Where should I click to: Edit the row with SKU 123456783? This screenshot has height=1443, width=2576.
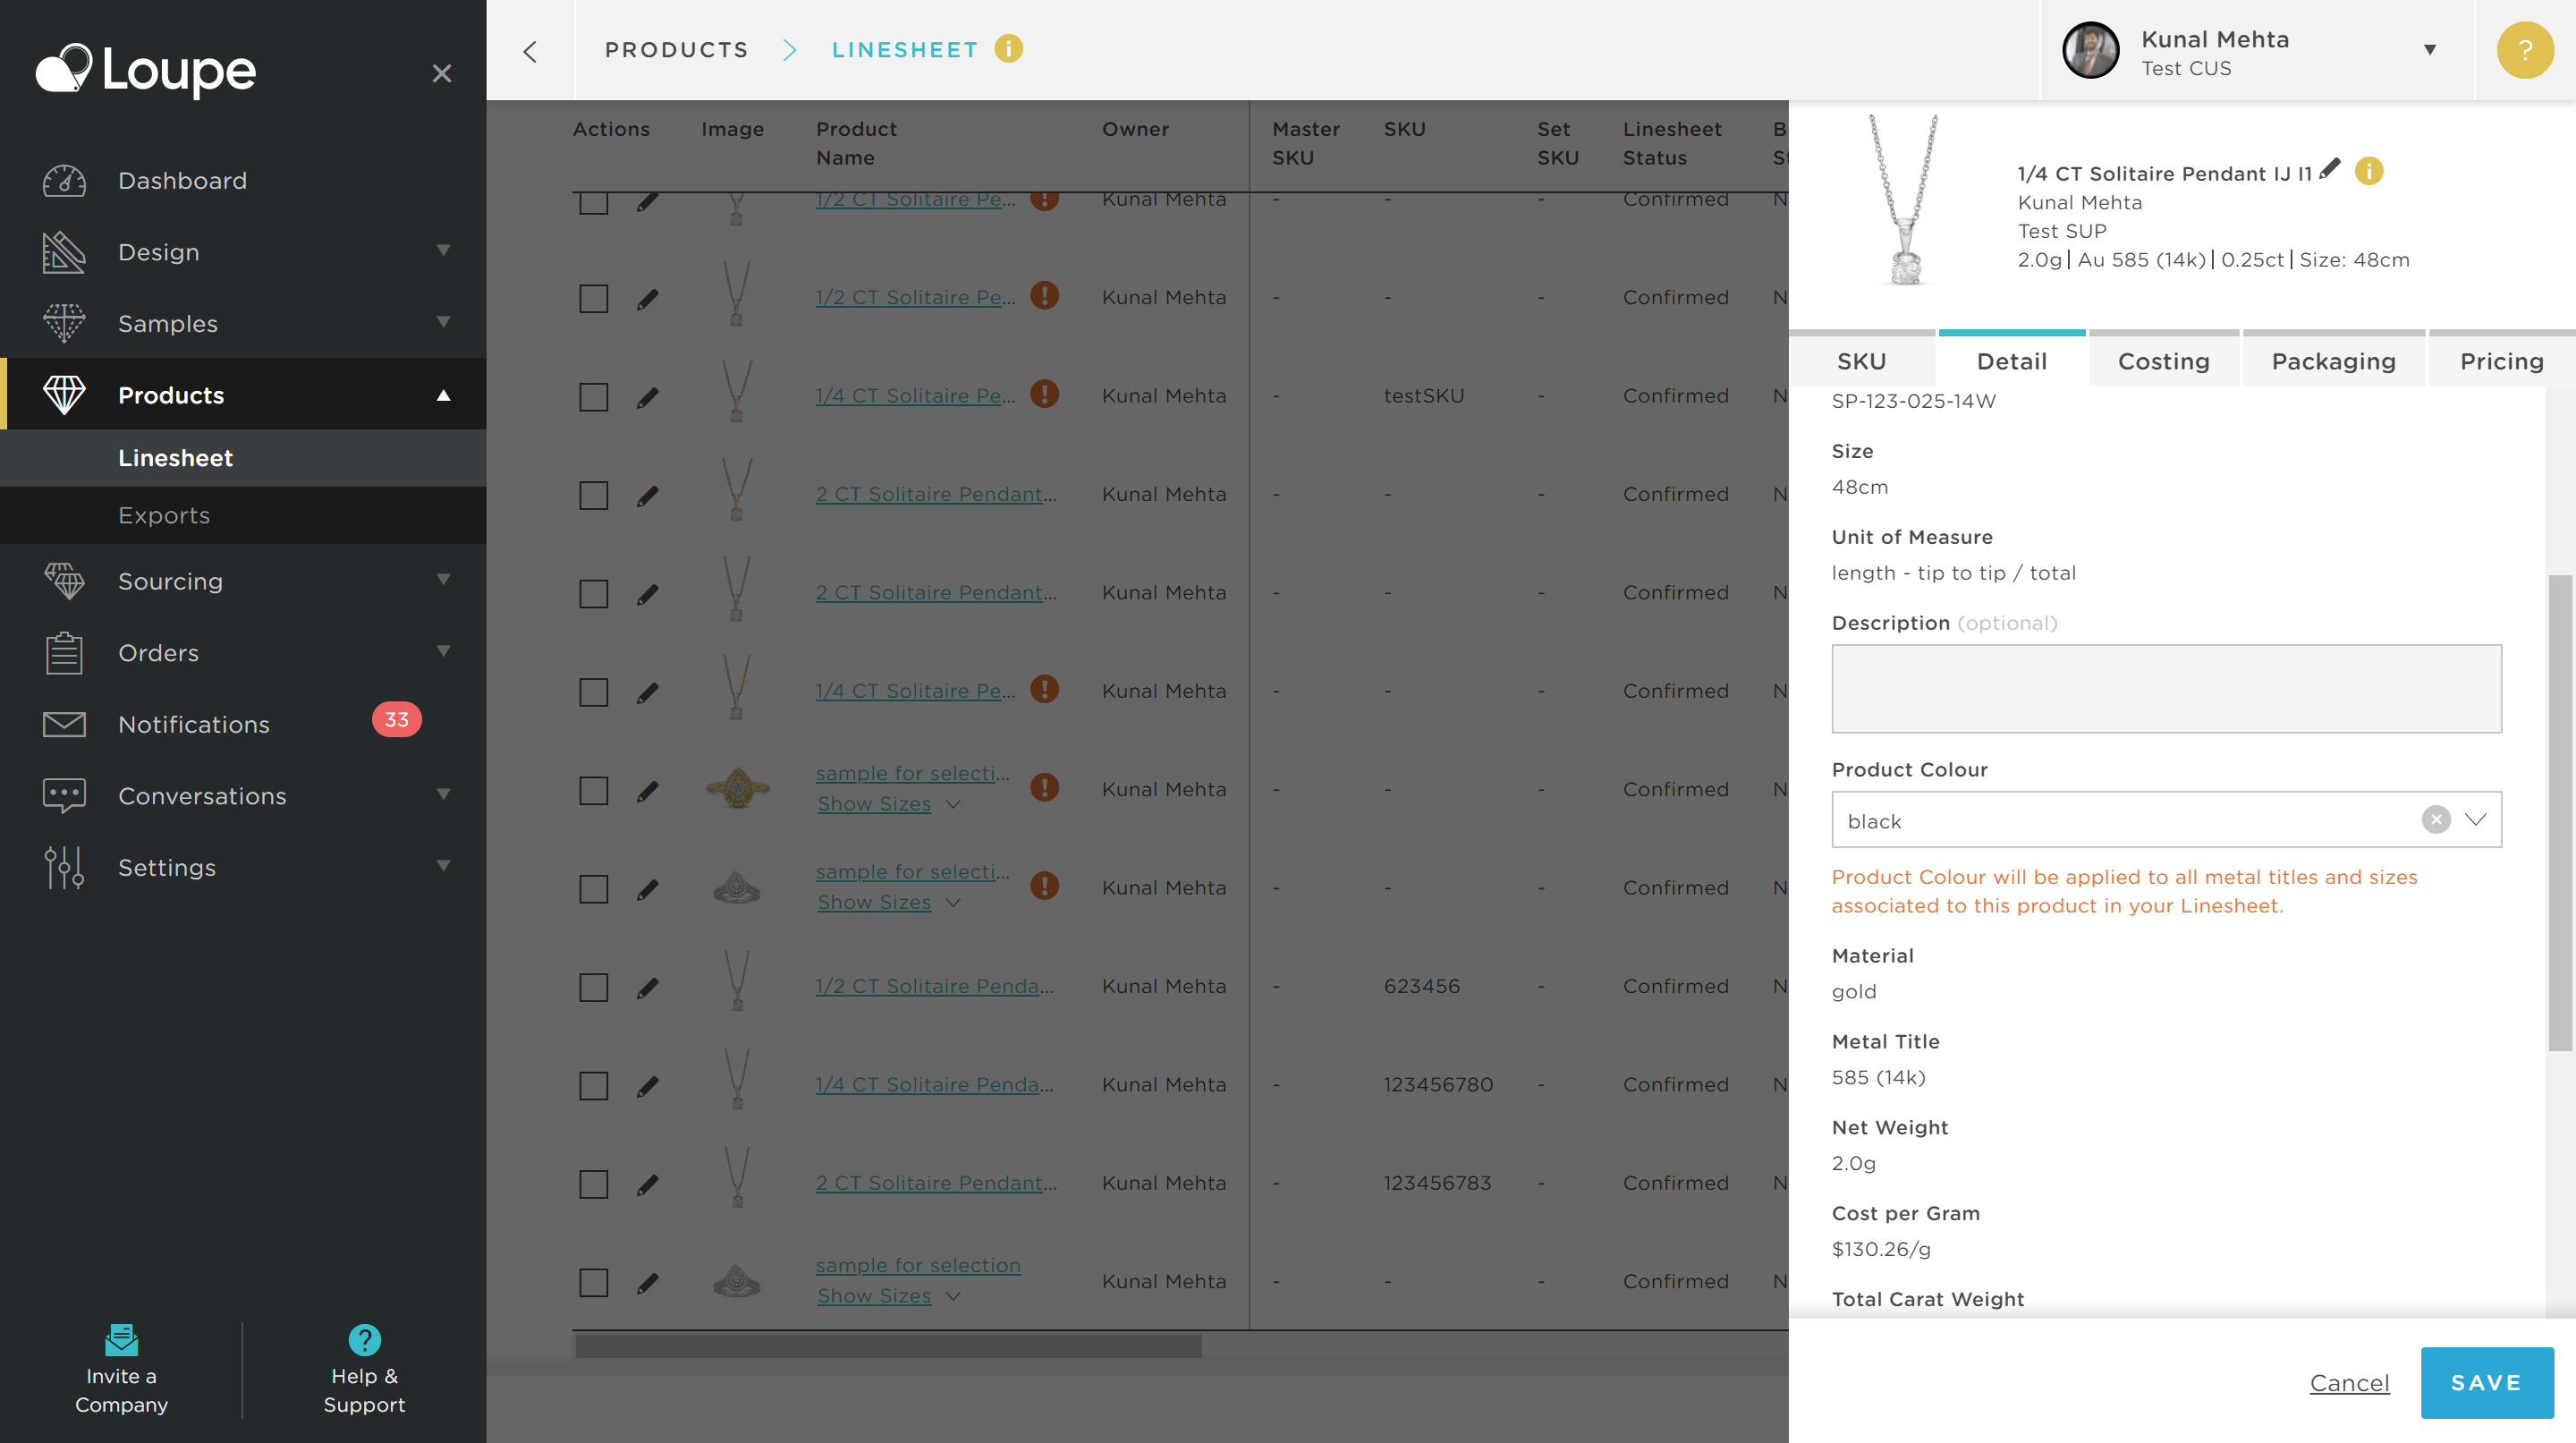click(x=647, y=1185)
